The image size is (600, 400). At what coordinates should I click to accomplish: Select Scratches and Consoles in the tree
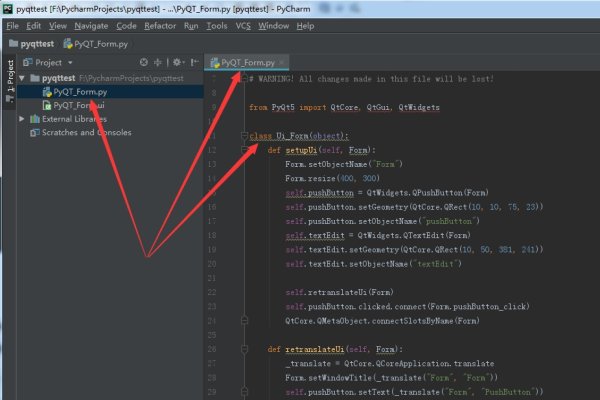[x=110, y=132]
